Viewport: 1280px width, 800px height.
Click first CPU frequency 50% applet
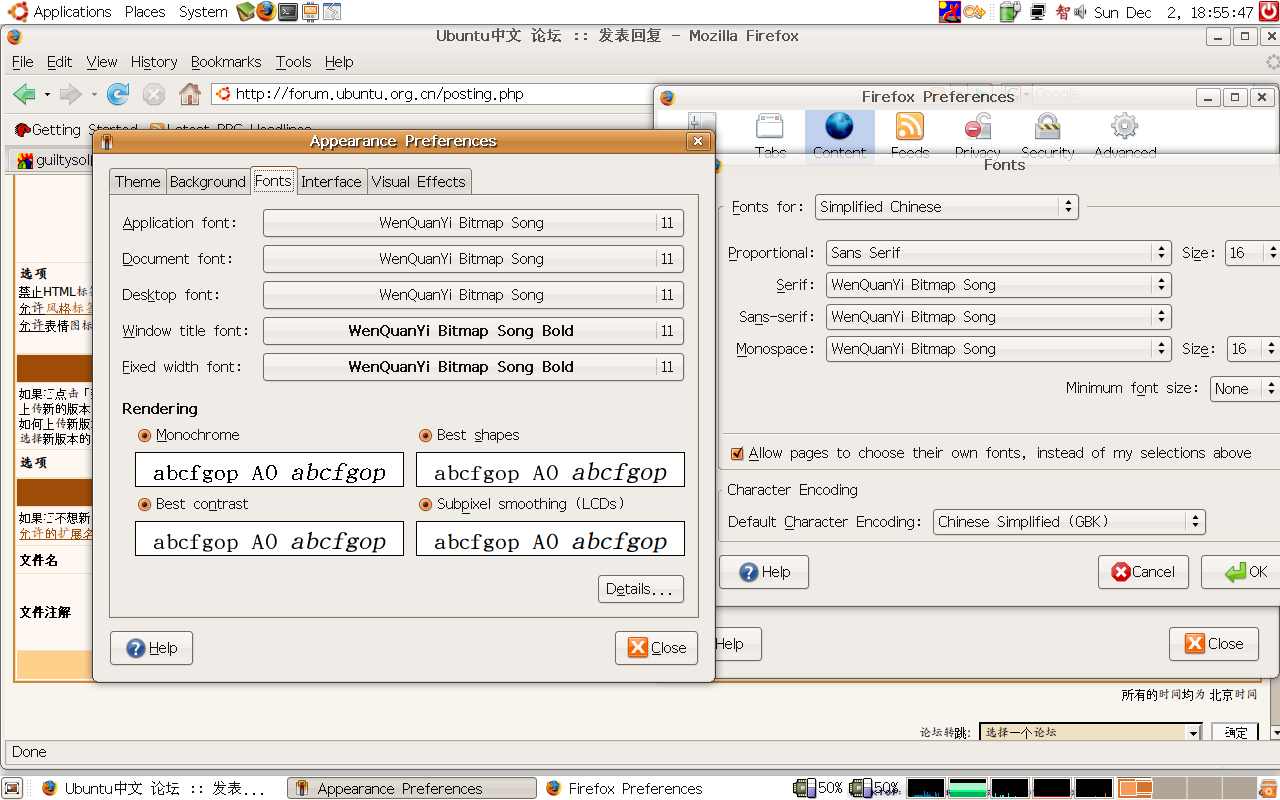pyautogui.click(x=818, y=788)
